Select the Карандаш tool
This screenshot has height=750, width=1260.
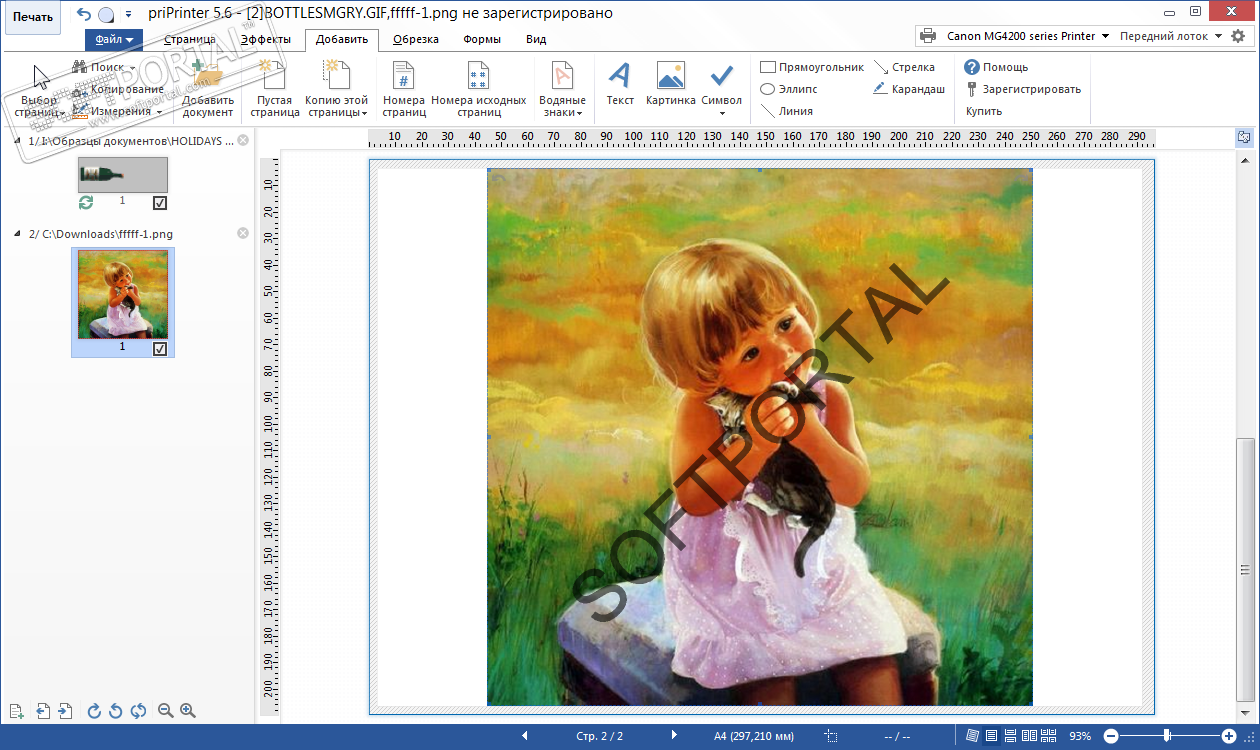pyautogui.click(x=908, y=89)
